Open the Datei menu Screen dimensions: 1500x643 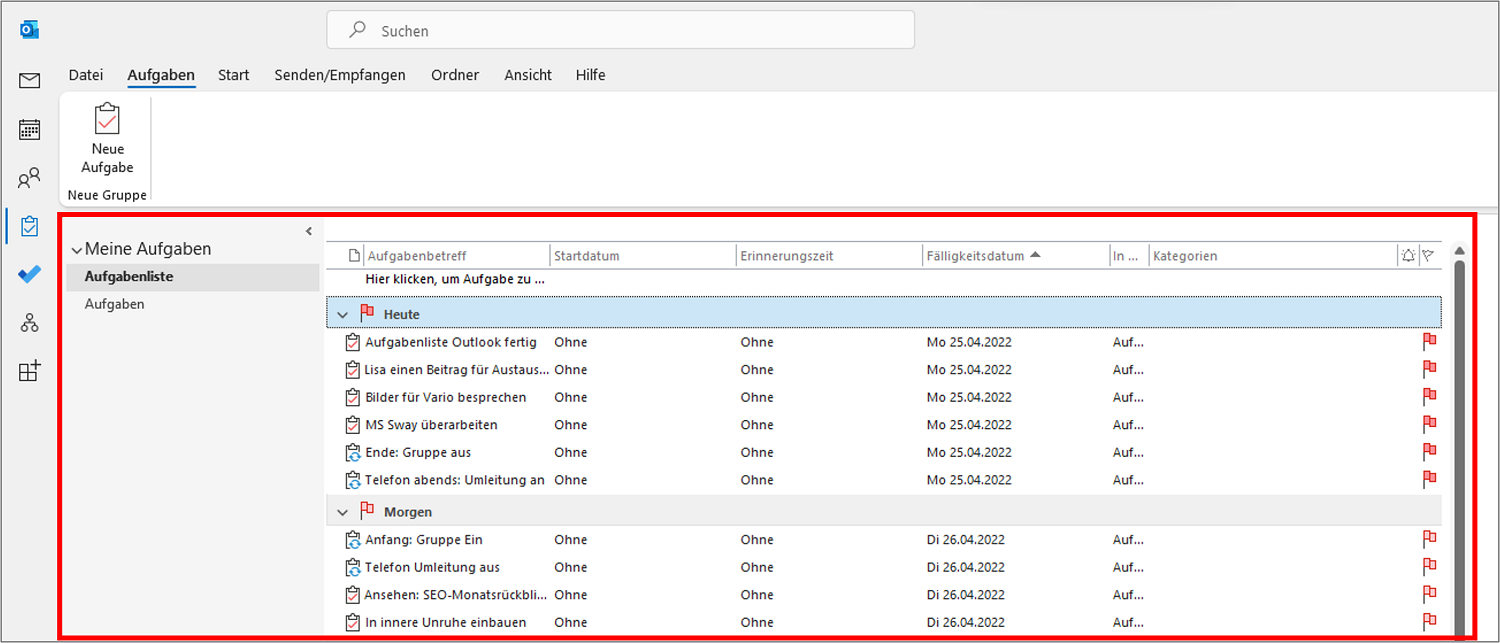pyautogui.click(x=86, y=75)
